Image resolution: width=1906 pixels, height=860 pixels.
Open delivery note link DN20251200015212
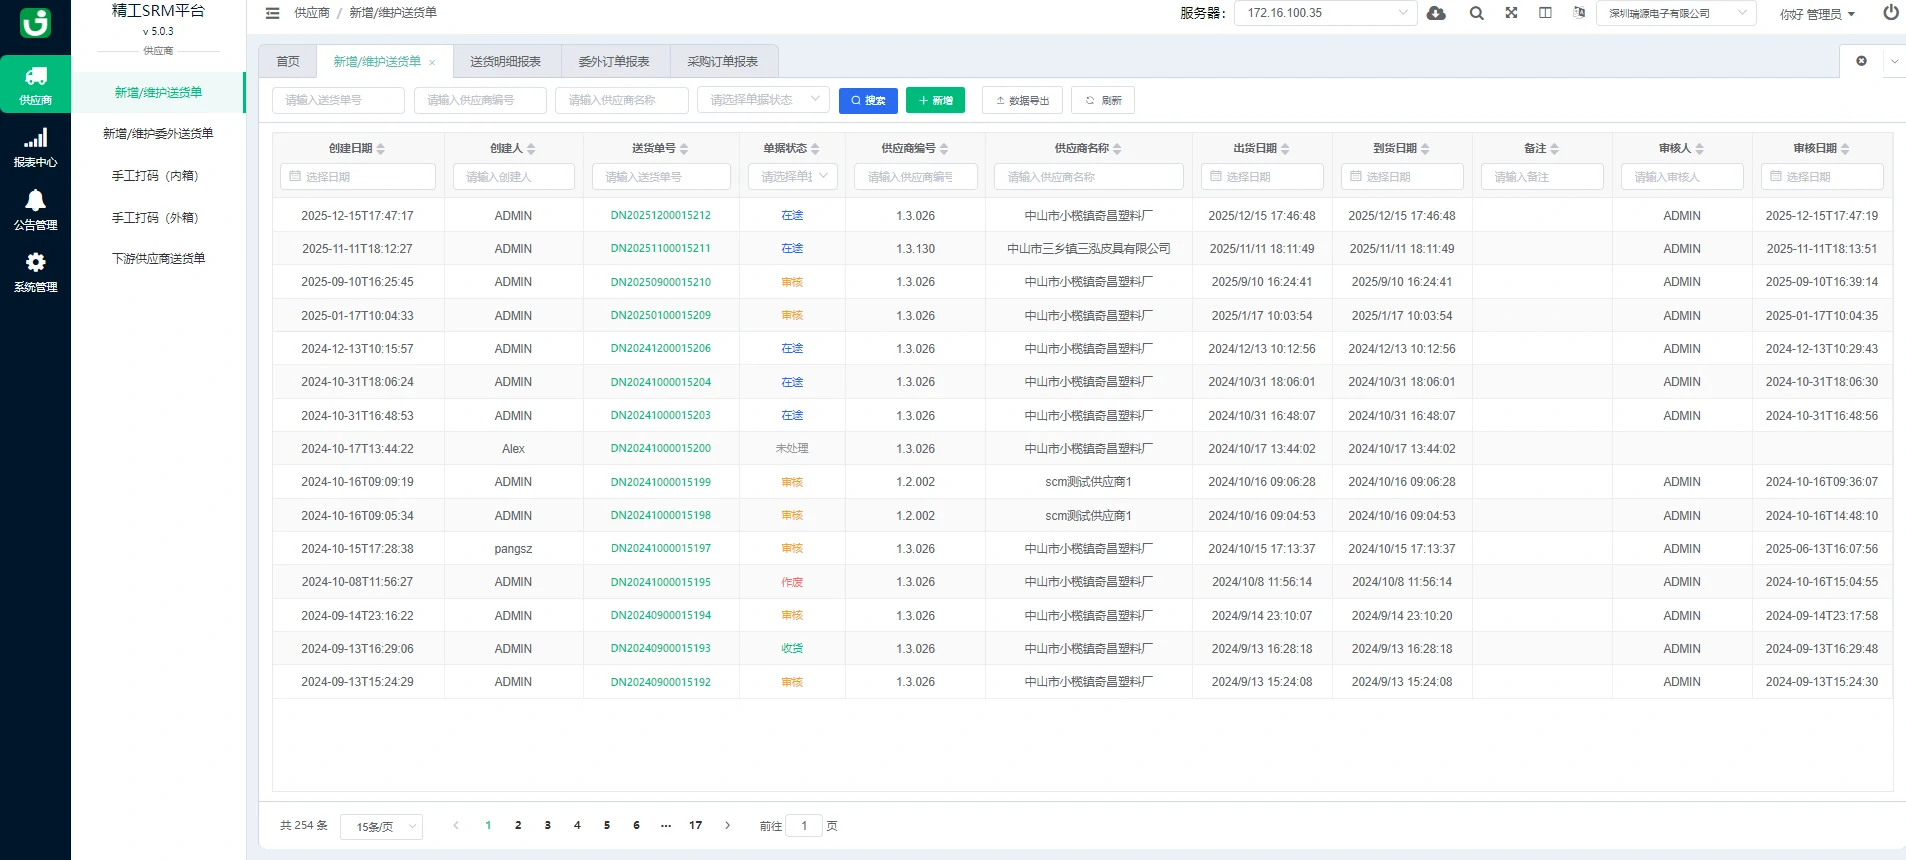point(660,216)
